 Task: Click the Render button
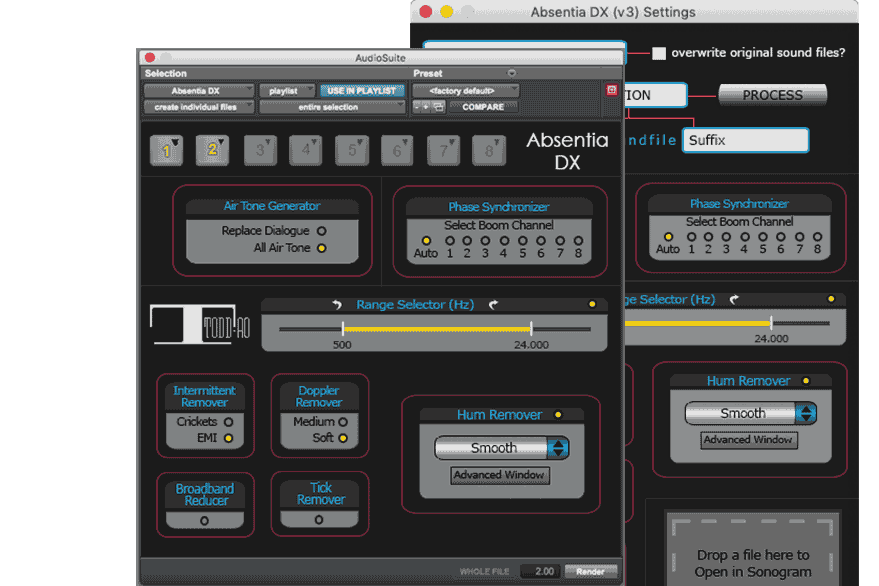[x=590, y=571]
